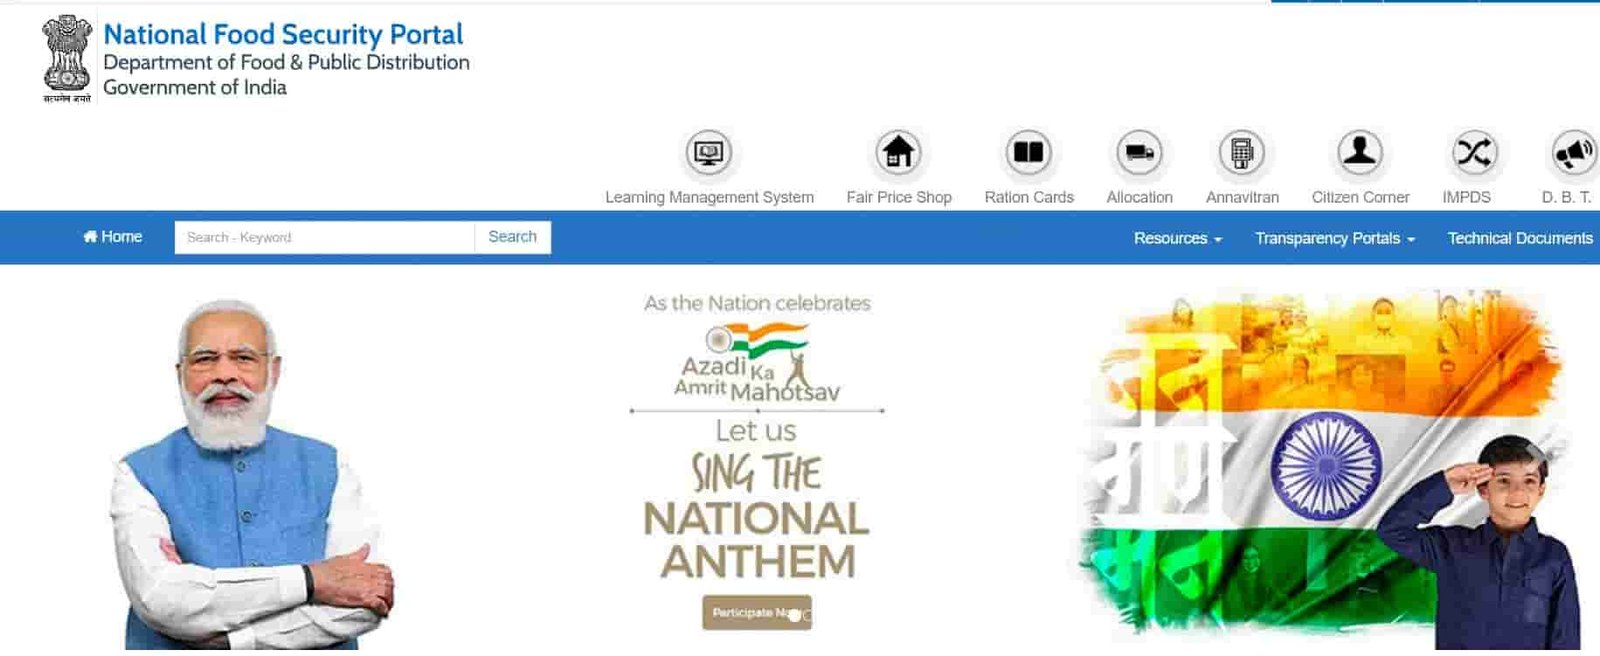Click the Search button
Image resolution: width=1600 pixels, height=656 pixels.
(x=512, y=237)
